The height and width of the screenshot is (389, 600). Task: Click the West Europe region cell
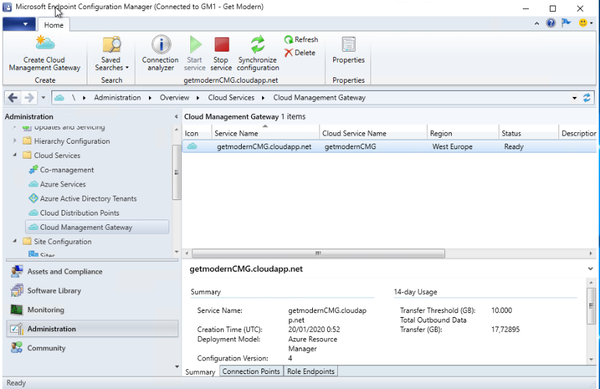[x=452, y=146]
